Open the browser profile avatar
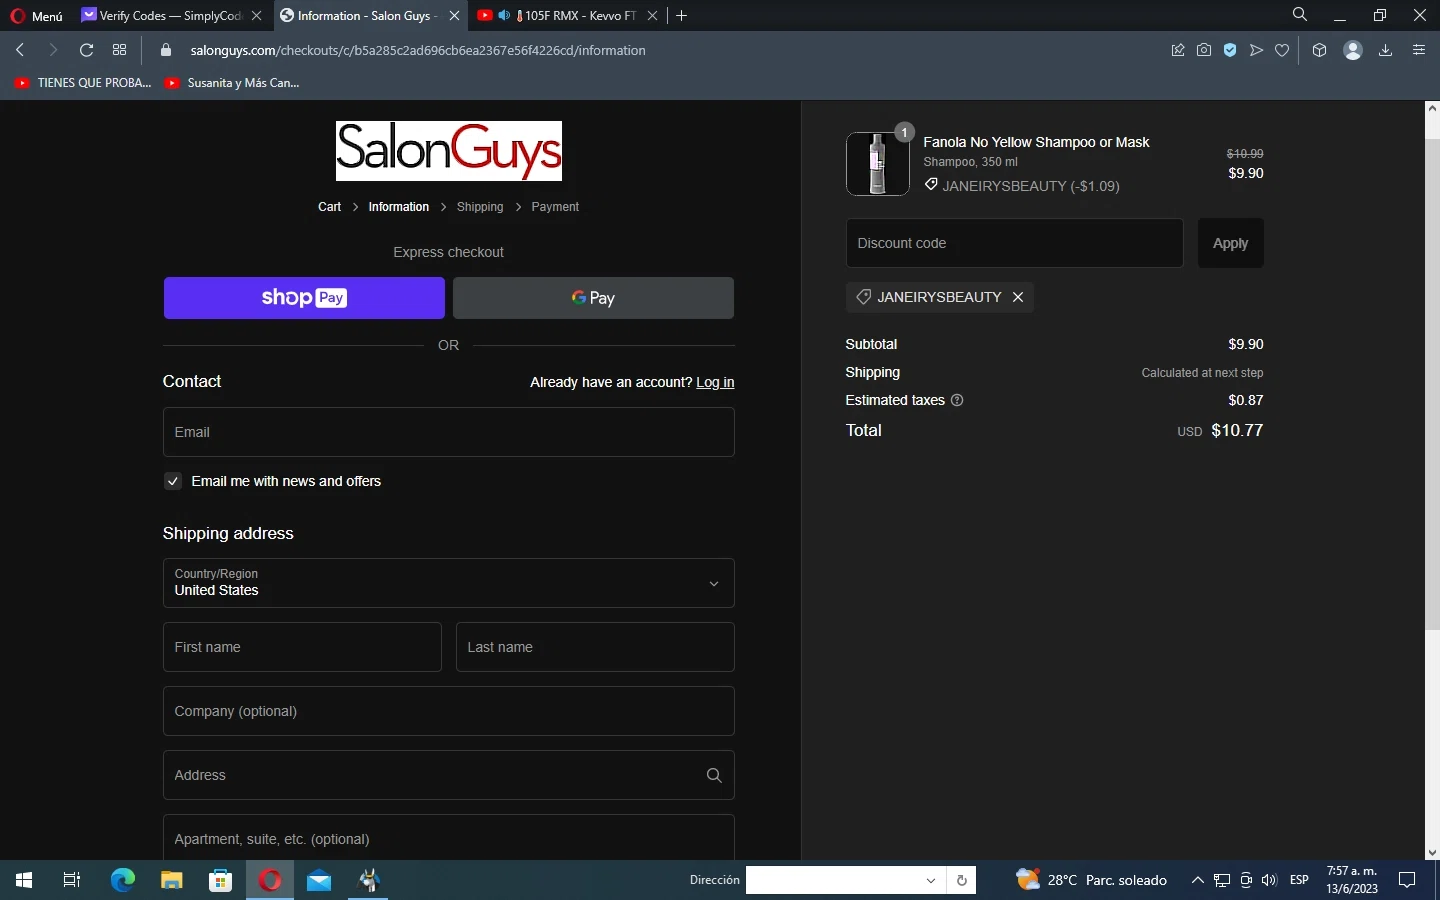1440x900 pixels. (1353, 50)
